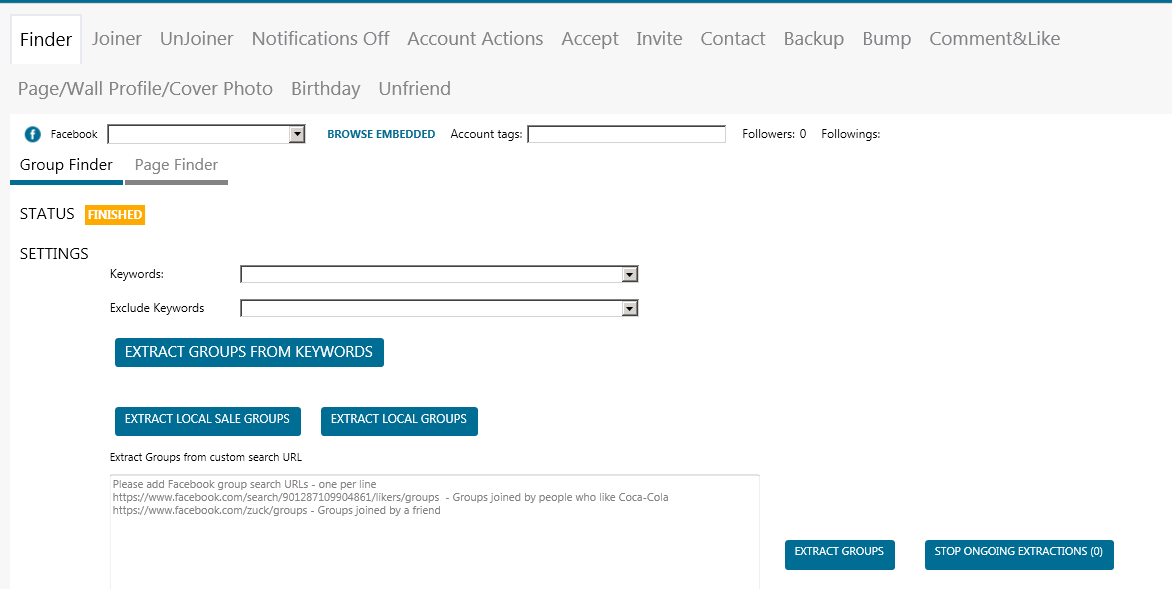This screenshot has width=1172, height=589.
Task: Click Extract Groups From Keywords button
Action: pos(249,352)
